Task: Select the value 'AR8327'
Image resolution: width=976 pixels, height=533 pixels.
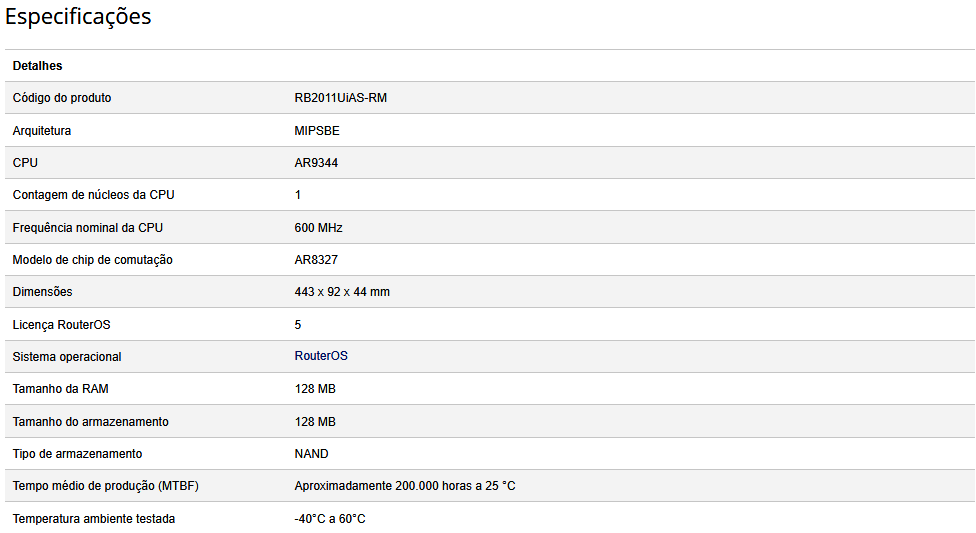Action: coord(316,260)
